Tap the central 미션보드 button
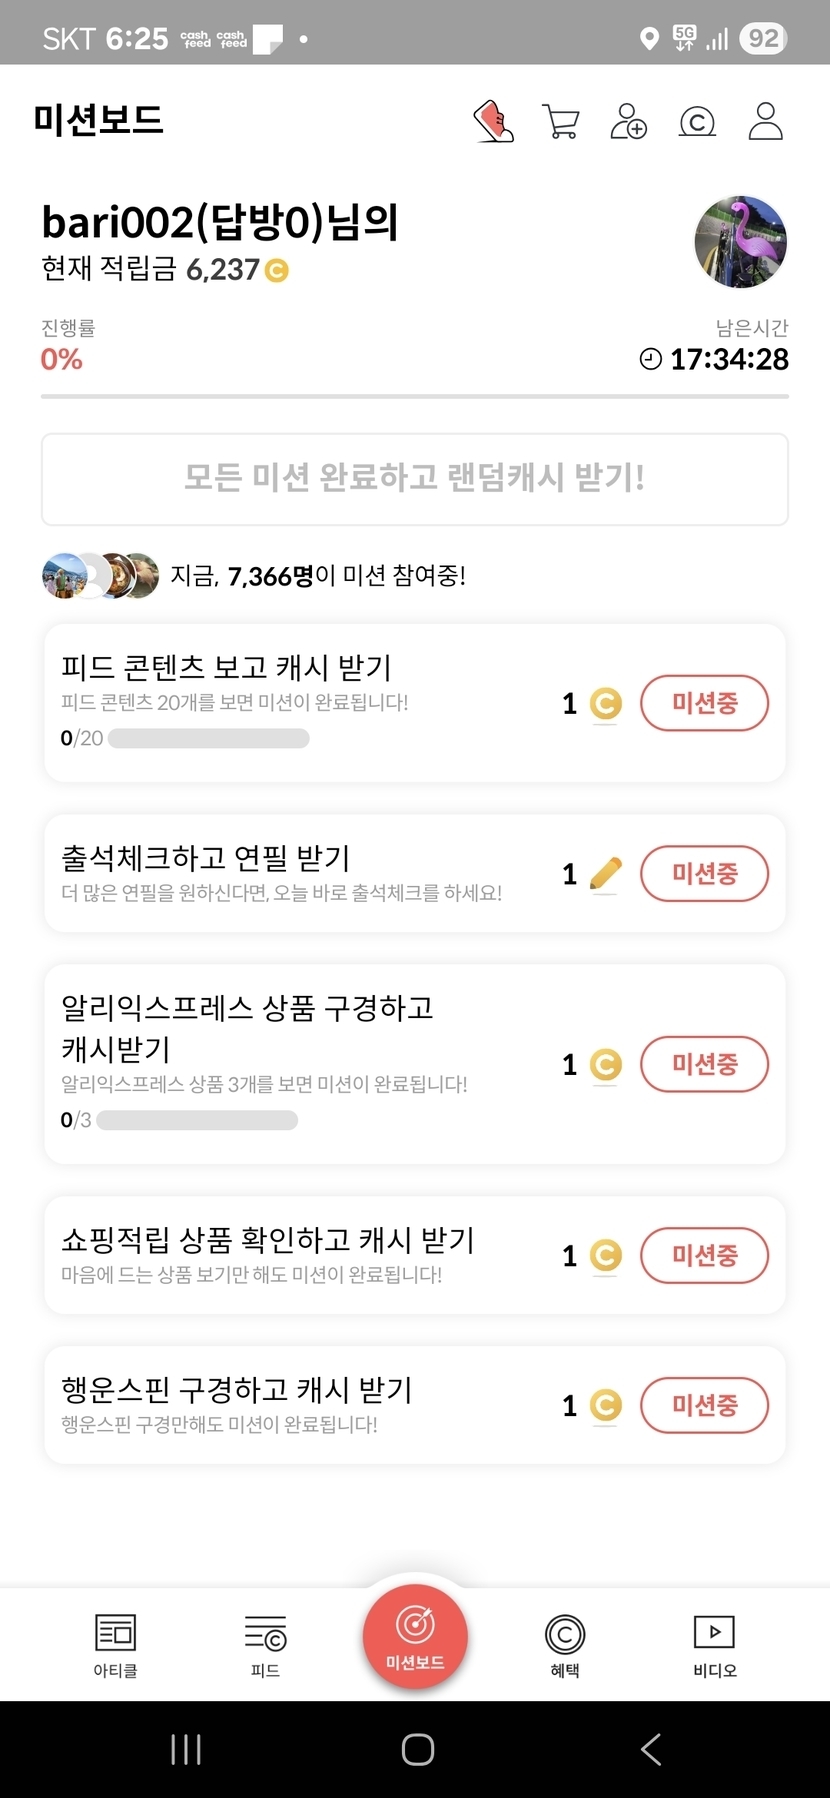 [415, 1637]
